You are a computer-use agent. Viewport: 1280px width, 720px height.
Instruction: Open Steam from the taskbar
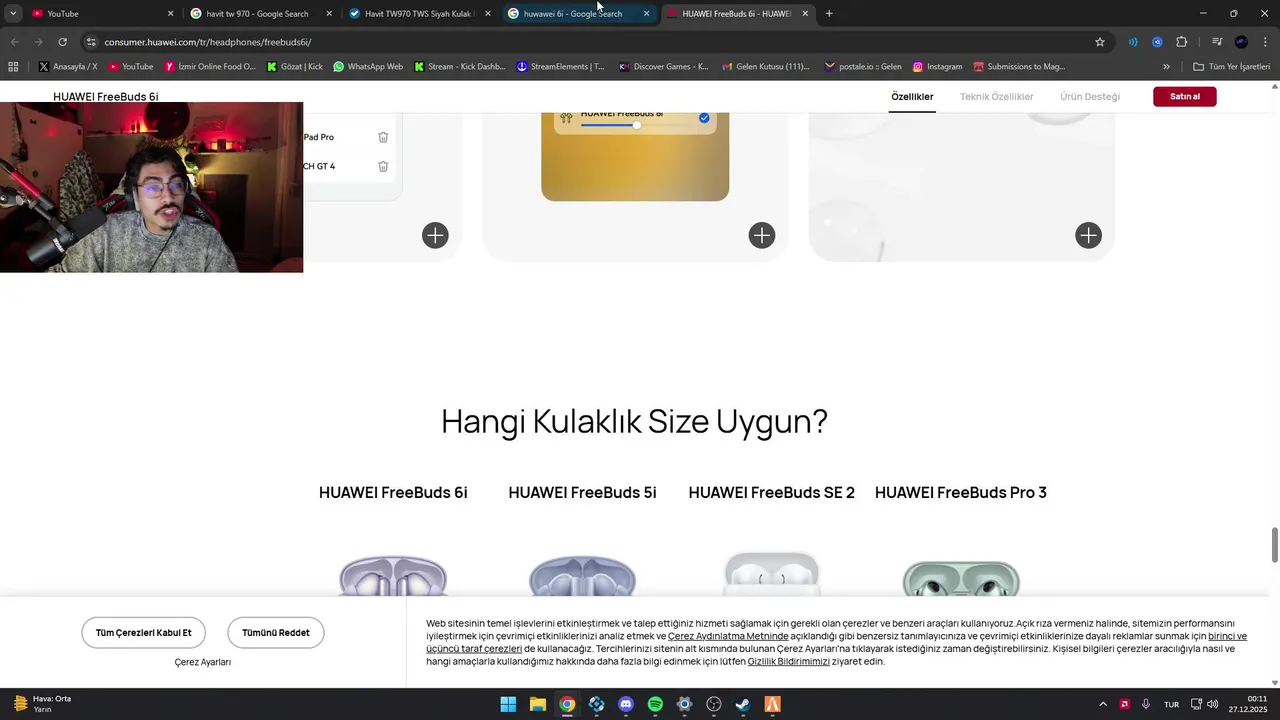point(743,704)
